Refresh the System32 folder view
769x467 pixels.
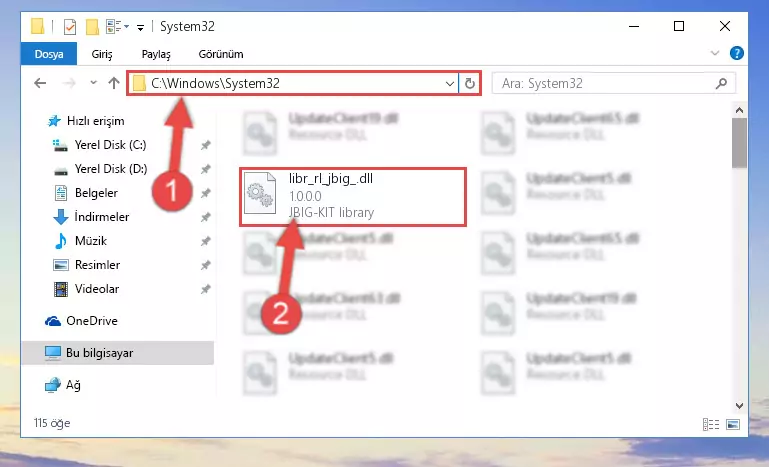pos(469,83)
